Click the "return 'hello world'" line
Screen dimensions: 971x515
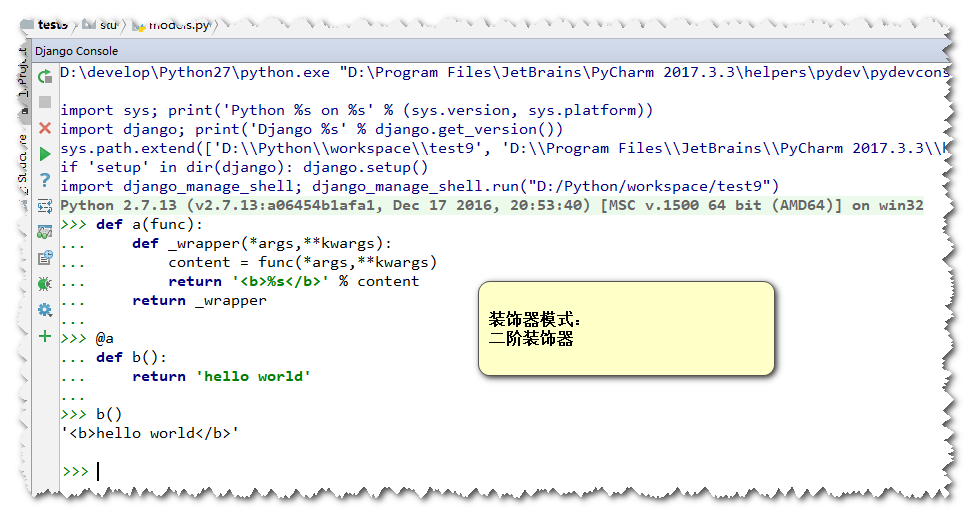(x=222, y=376)
